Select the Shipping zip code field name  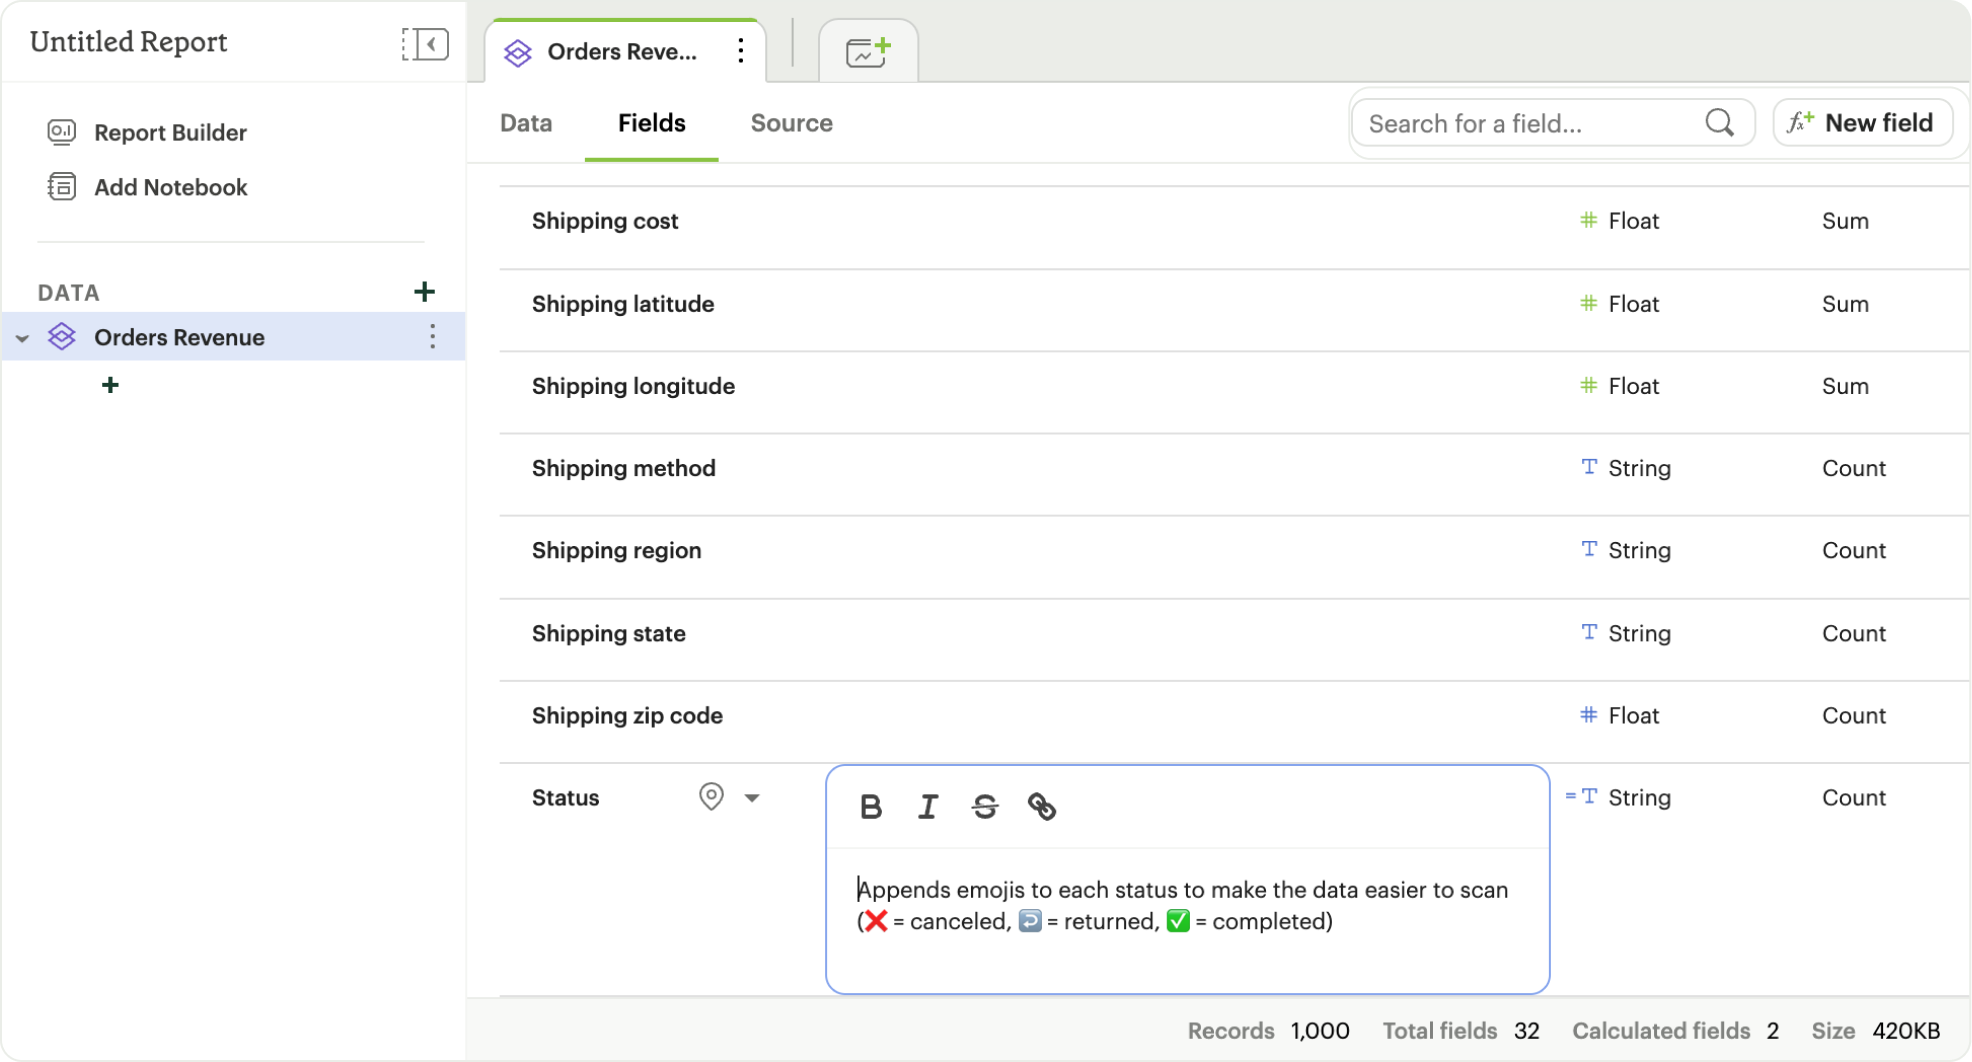(x=627, y=715)
